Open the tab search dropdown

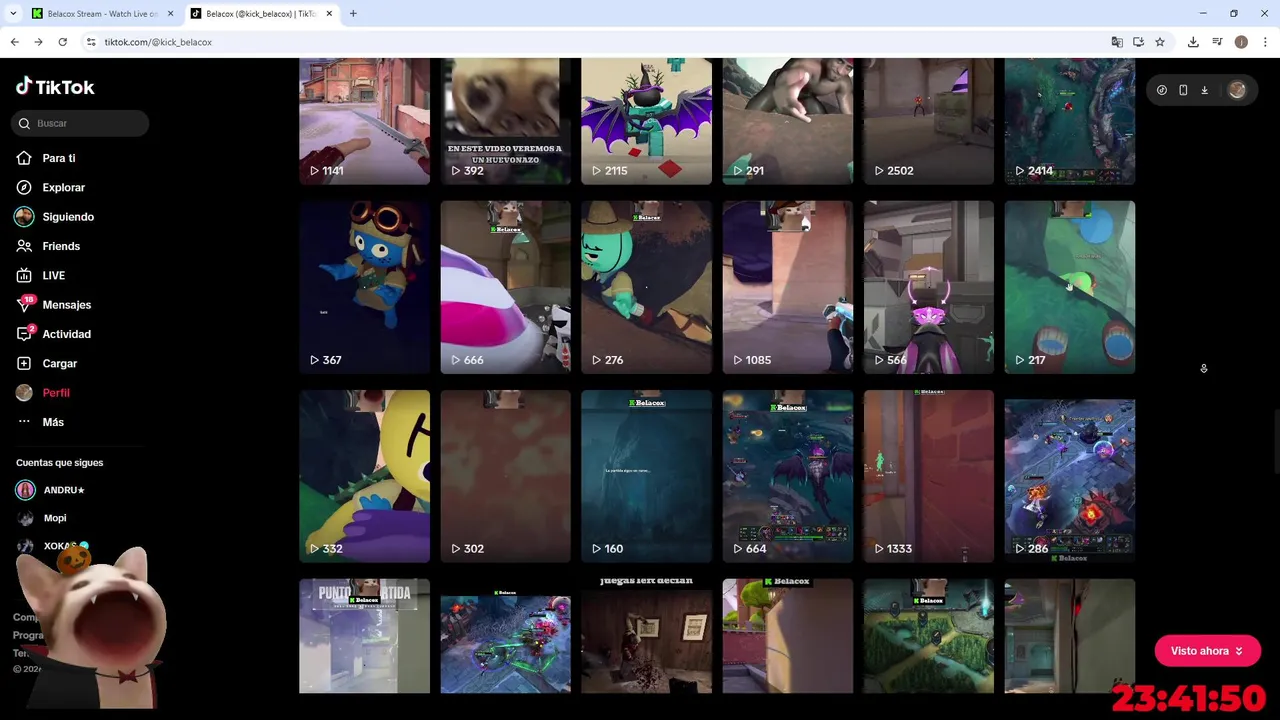[x=13, y=14]
